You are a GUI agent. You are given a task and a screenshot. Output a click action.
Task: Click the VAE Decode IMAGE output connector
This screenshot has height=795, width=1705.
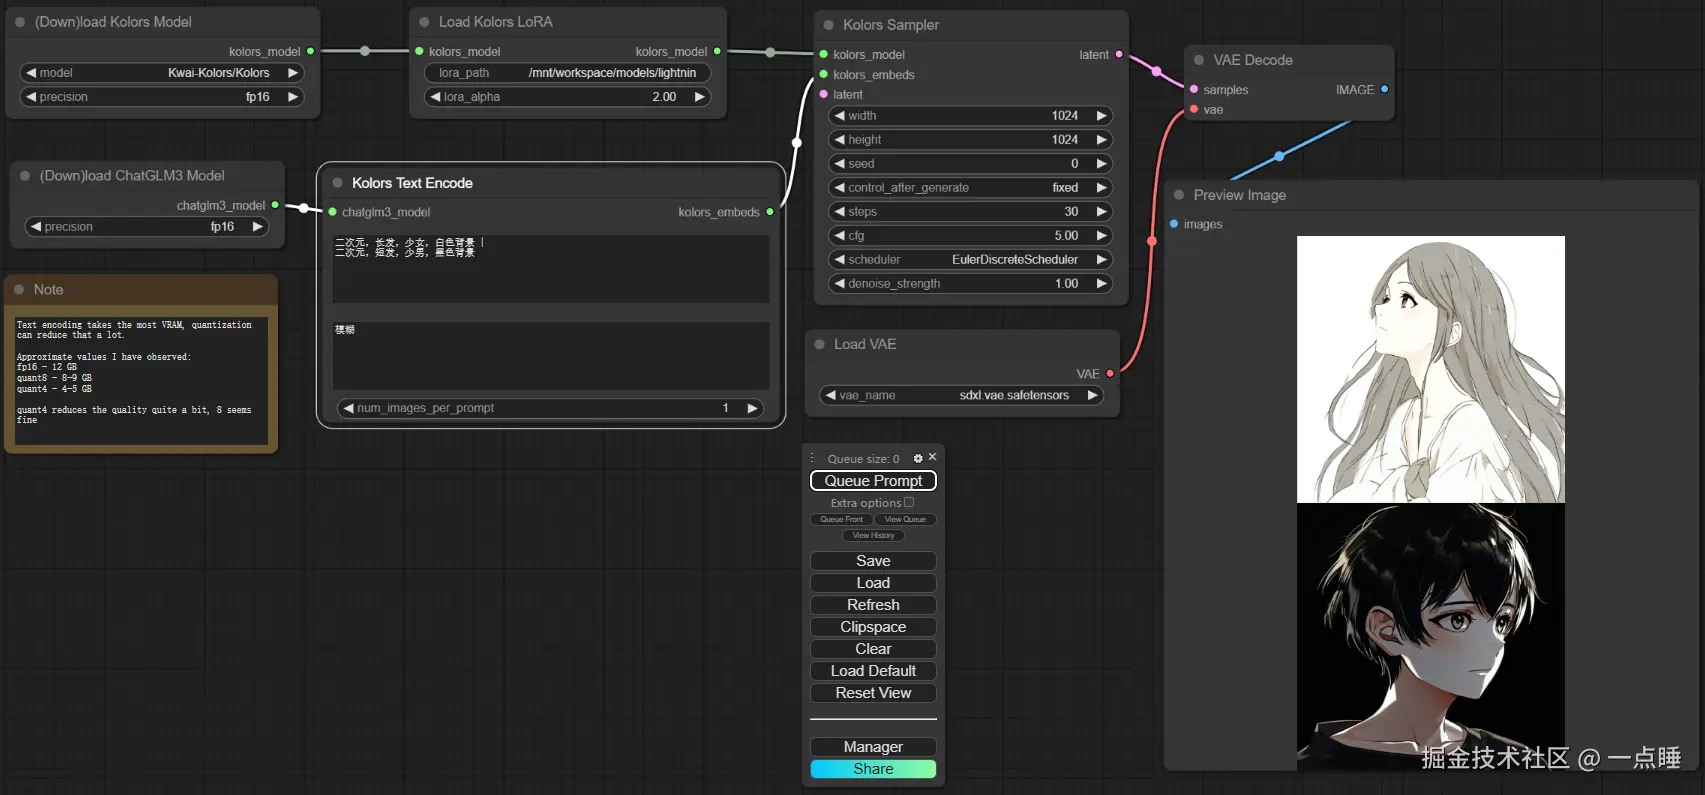(1384, 89)
